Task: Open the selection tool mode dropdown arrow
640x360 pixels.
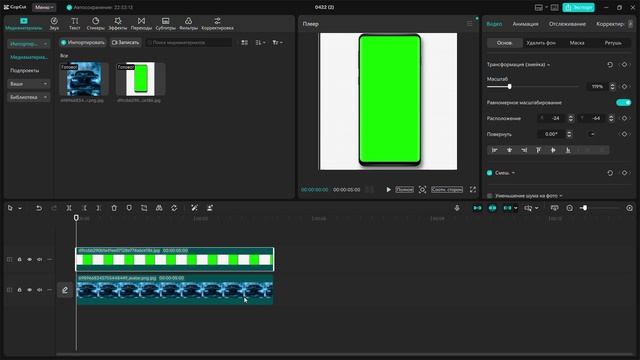Action: pyautogui.click(x=20, y=209)
